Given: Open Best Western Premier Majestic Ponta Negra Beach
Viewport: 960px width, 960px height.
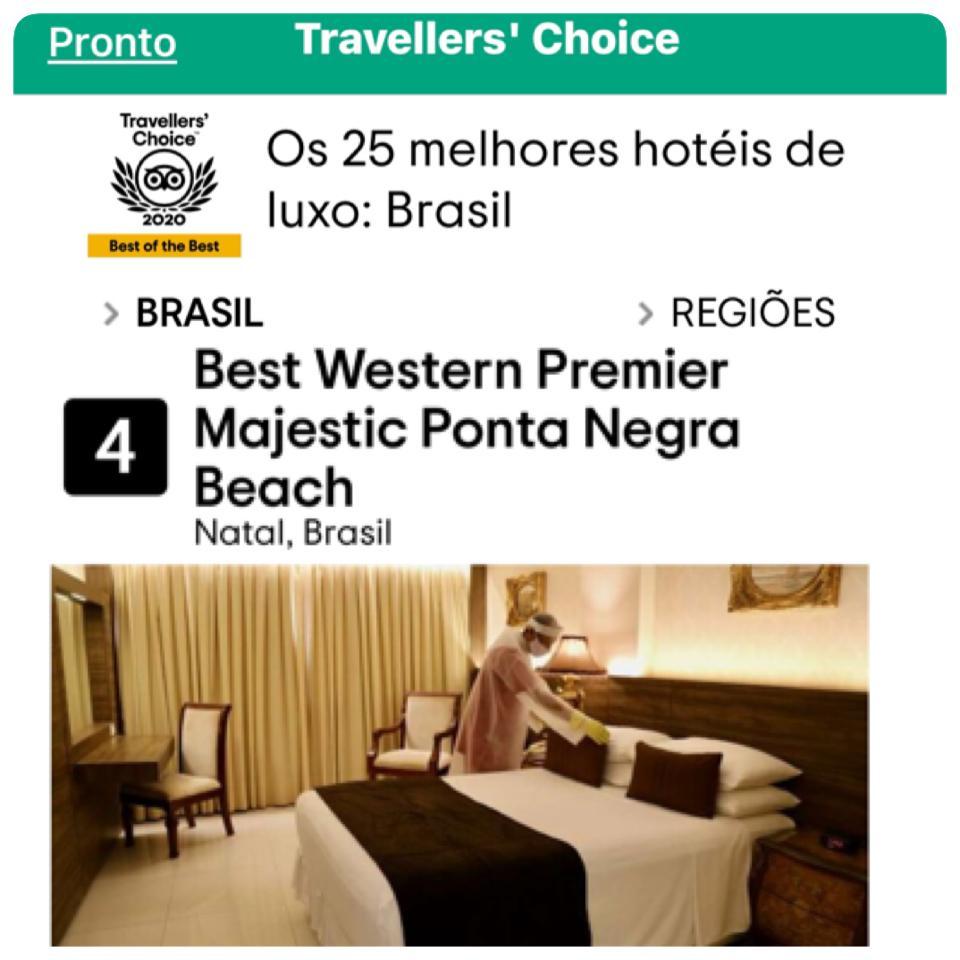Looking at the screenshot, I should [467, 428].
